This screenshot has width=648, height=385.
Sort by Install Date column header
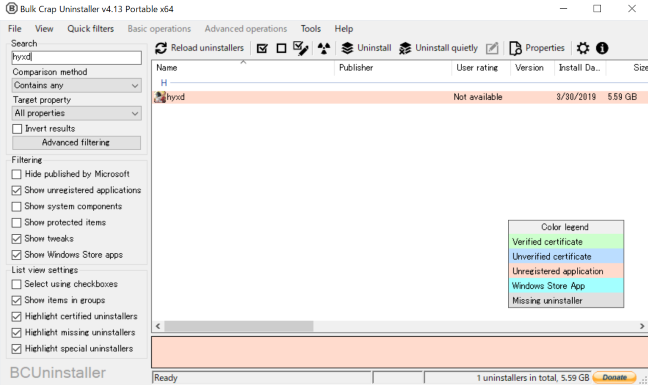click(x=580, y=68)
